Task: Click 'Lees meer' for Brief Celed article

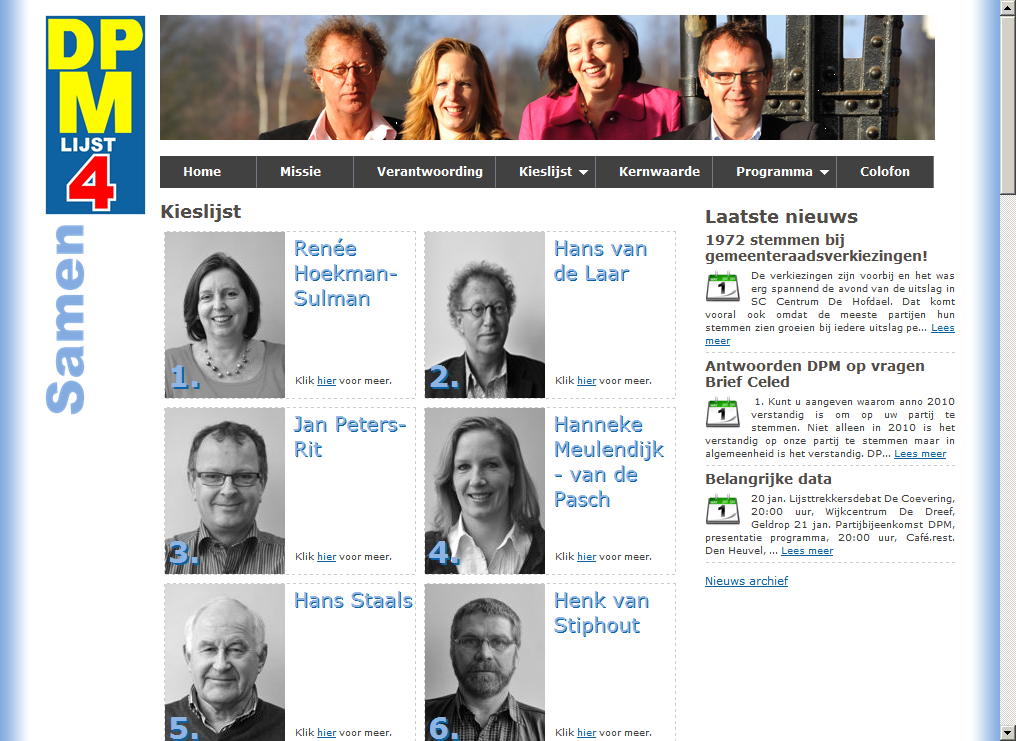Action: [x=920, y=453]
